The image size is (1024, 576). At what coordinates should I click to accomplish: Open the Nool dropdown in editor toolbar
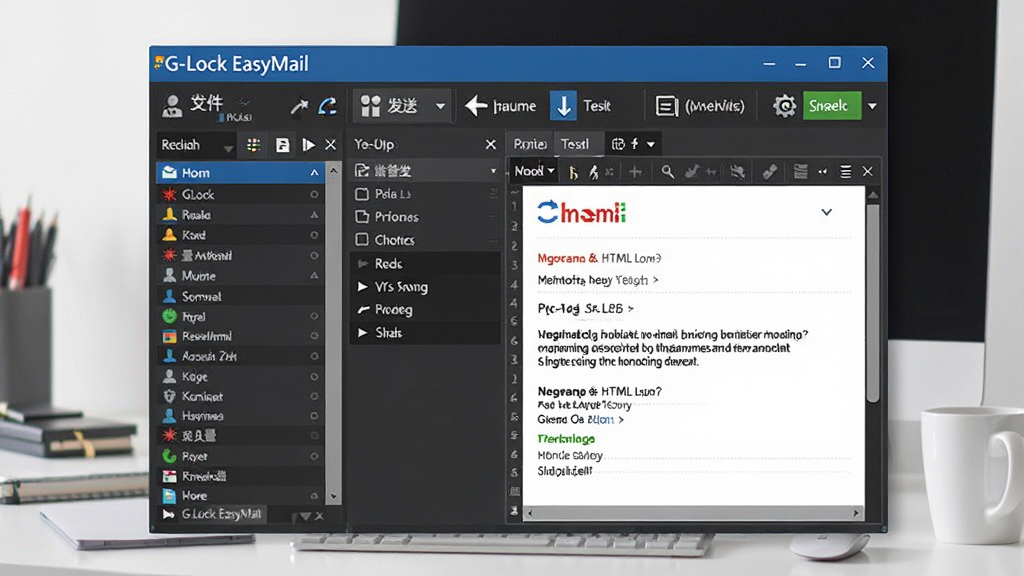tap(534, 171)
